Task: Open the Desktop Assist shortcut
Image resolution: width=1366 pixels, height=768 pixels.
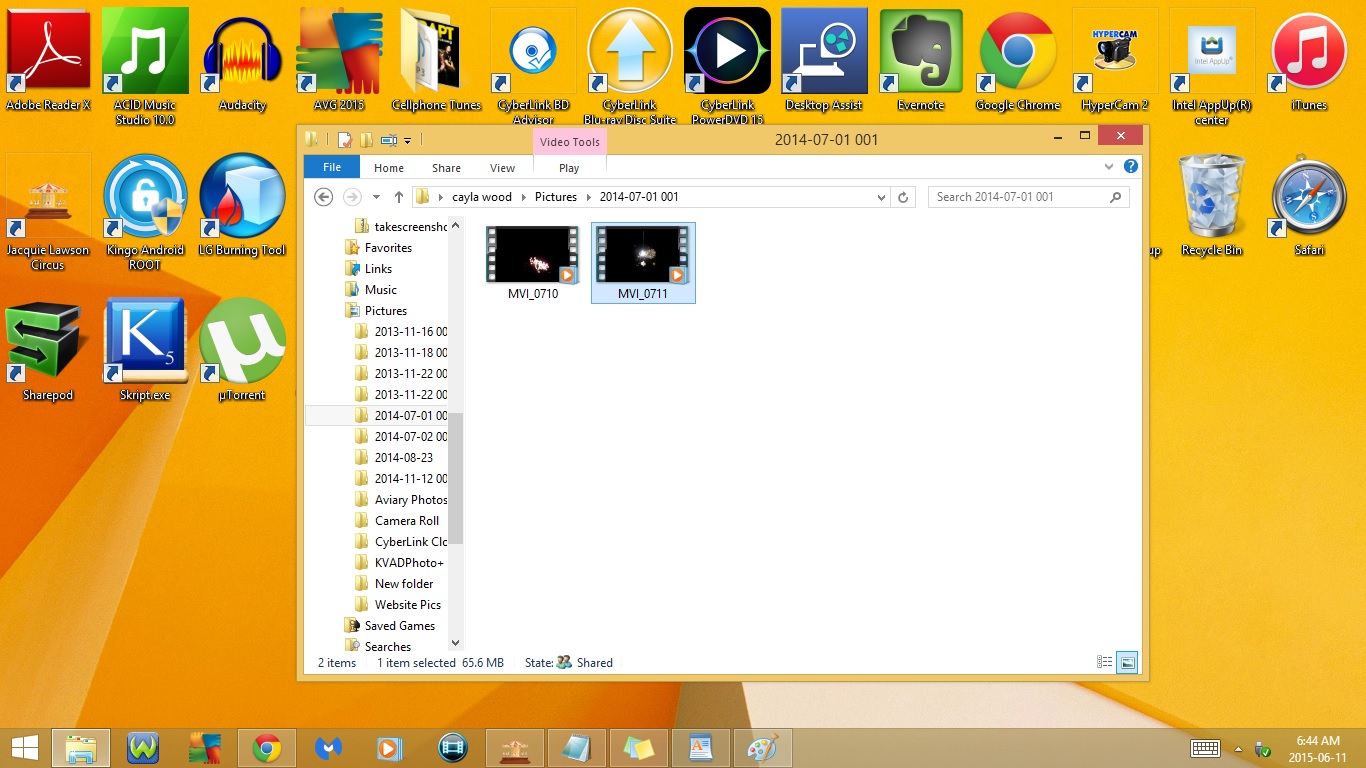Action: 824,58
